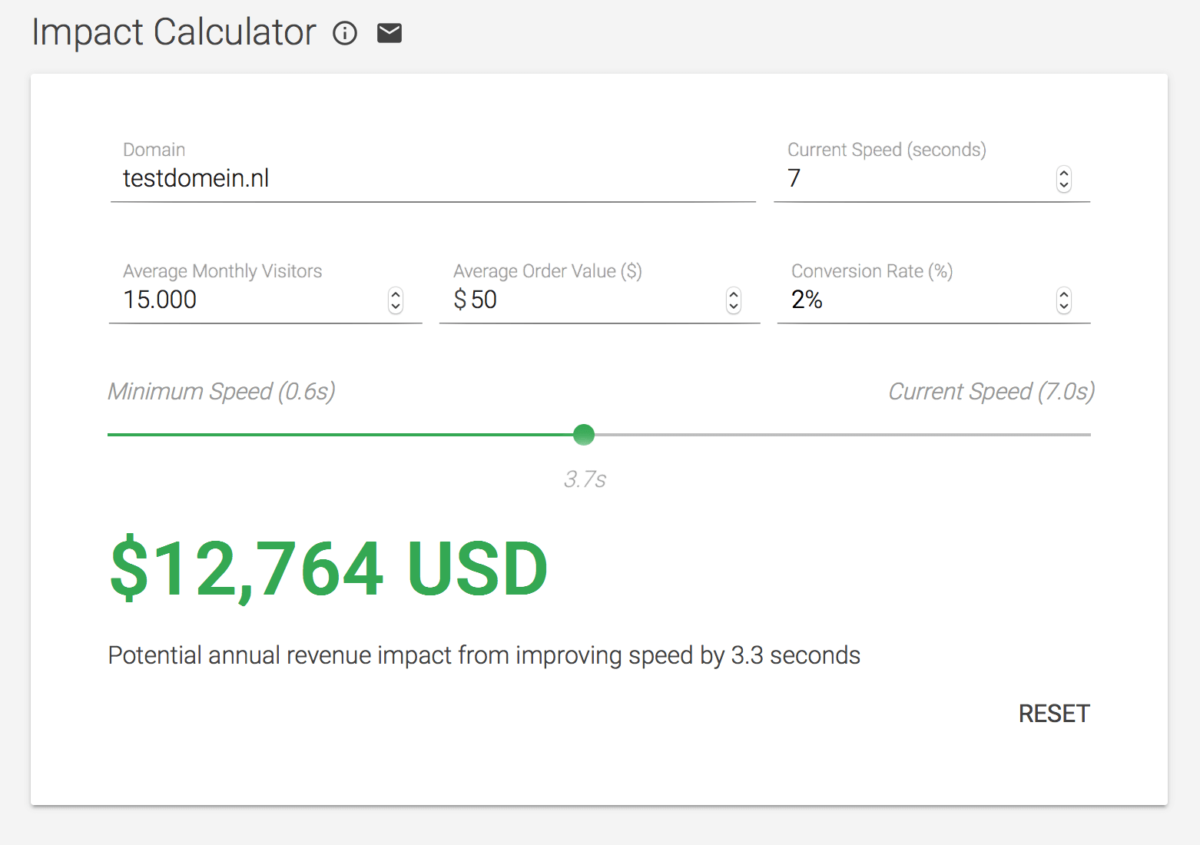Click the Current Speed (7.0s) slider label

click(991, 392)
